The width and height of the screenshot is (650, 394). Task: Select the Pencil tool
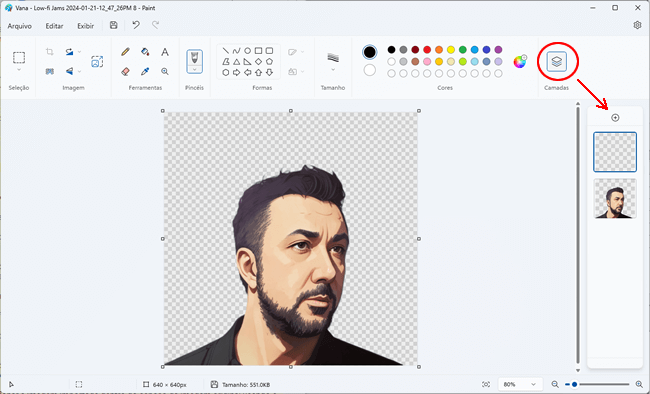125,52
